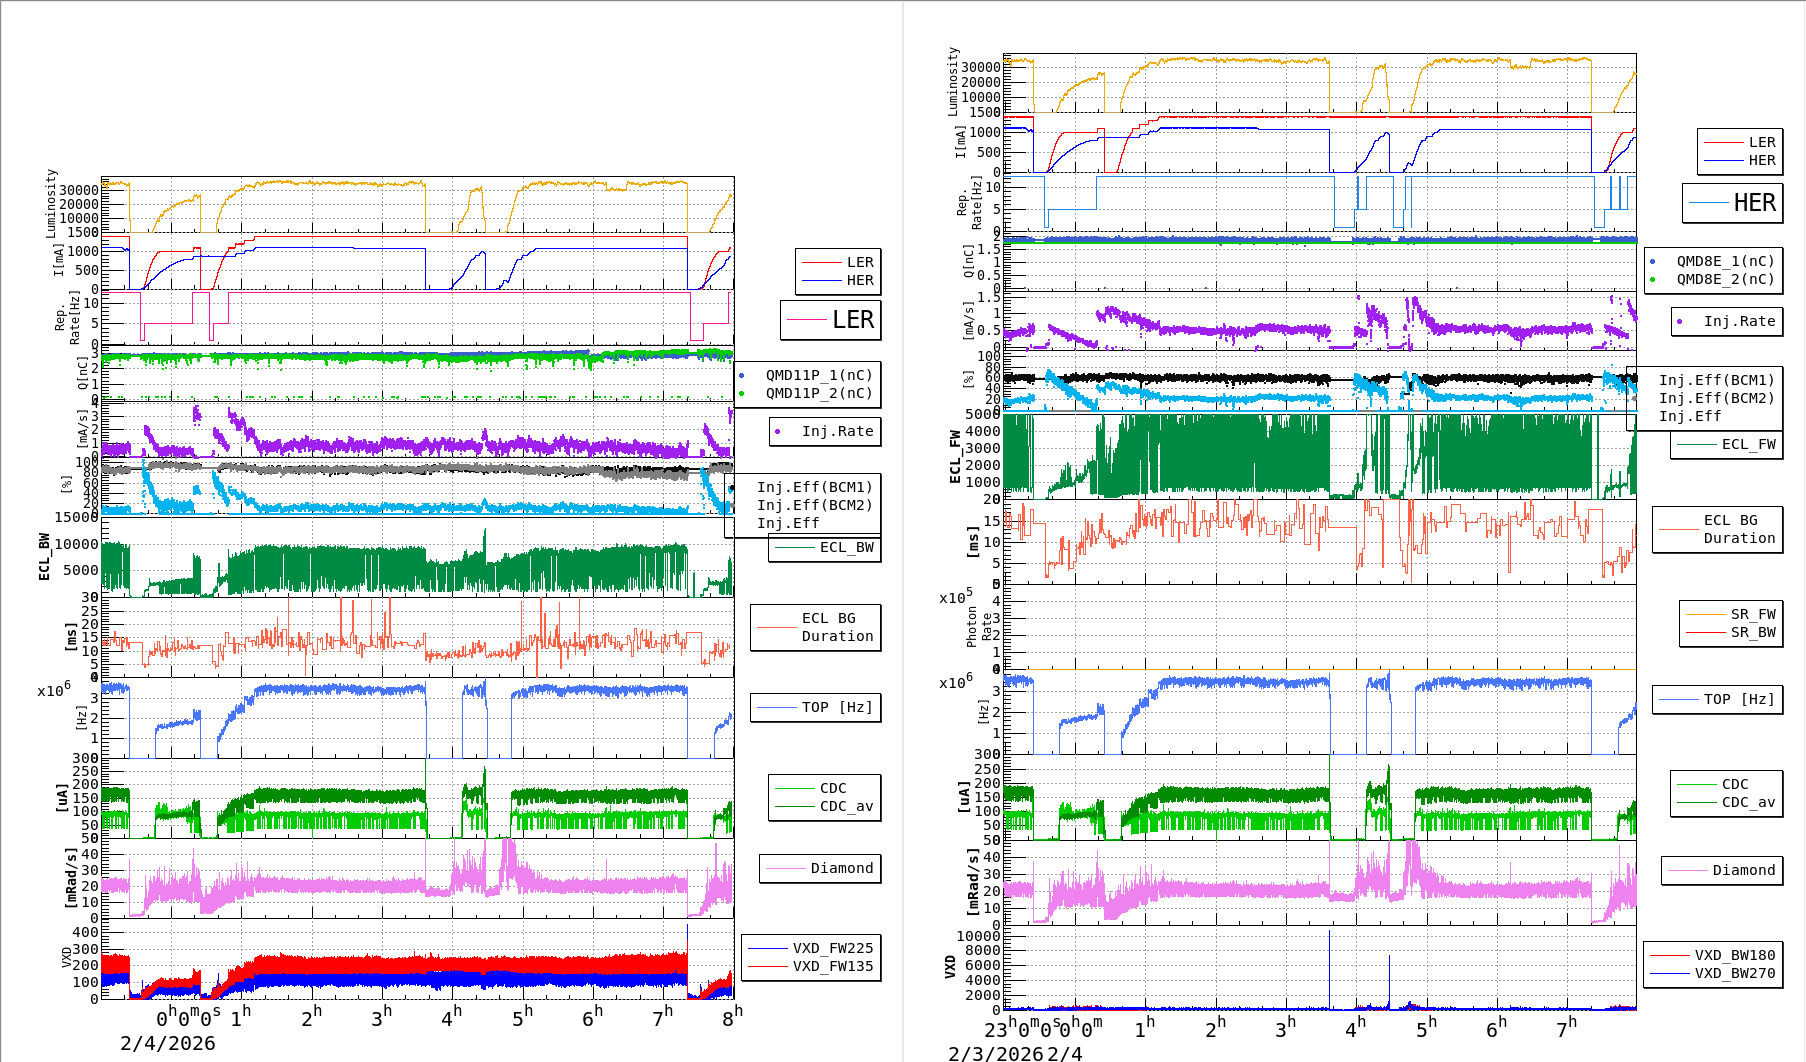Click the SR_FW legend entry
The height and width of the screenshot is (1062, 1806).
click(1752, 614)
